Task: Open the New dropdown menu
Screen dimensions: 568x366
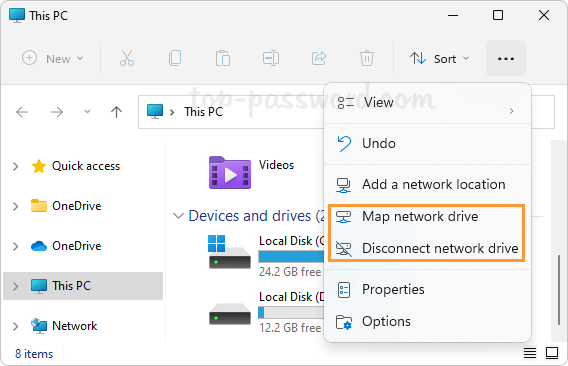Action: tap(53, 58)
